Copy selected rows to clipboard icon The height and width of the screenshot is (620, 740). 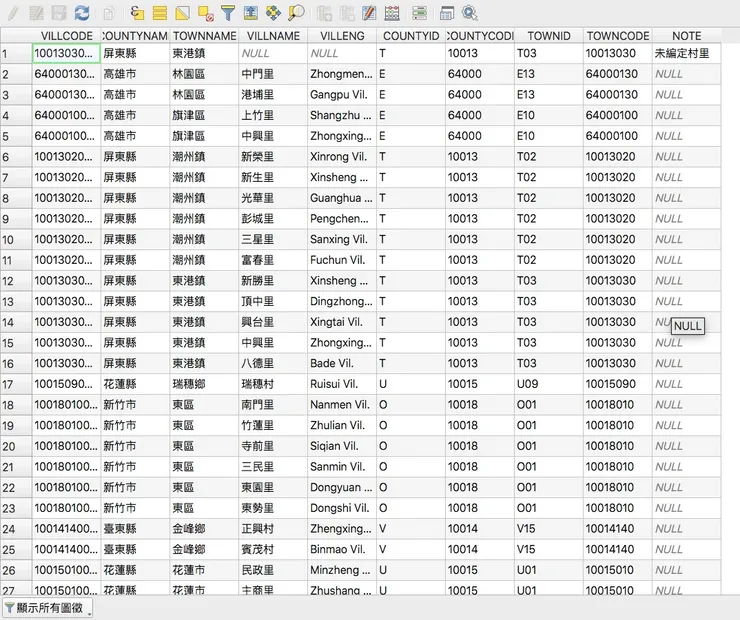click(x=109, y=13)
